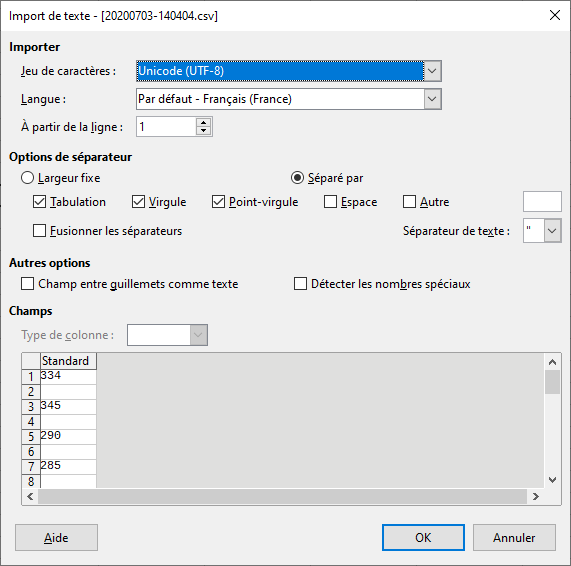Open the Jeu de caractères dropdown

432,71
